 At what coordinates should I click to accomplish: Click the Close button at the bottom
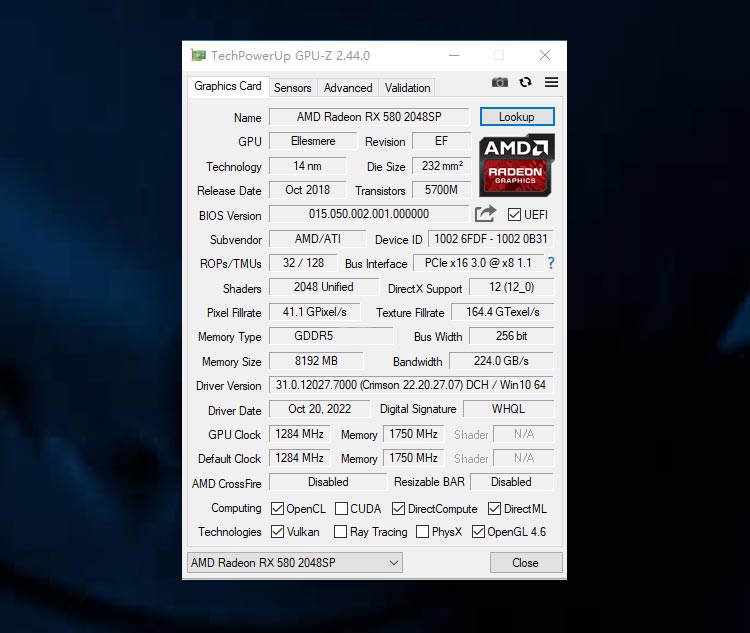pyautogui.click(x=526, y=563)
